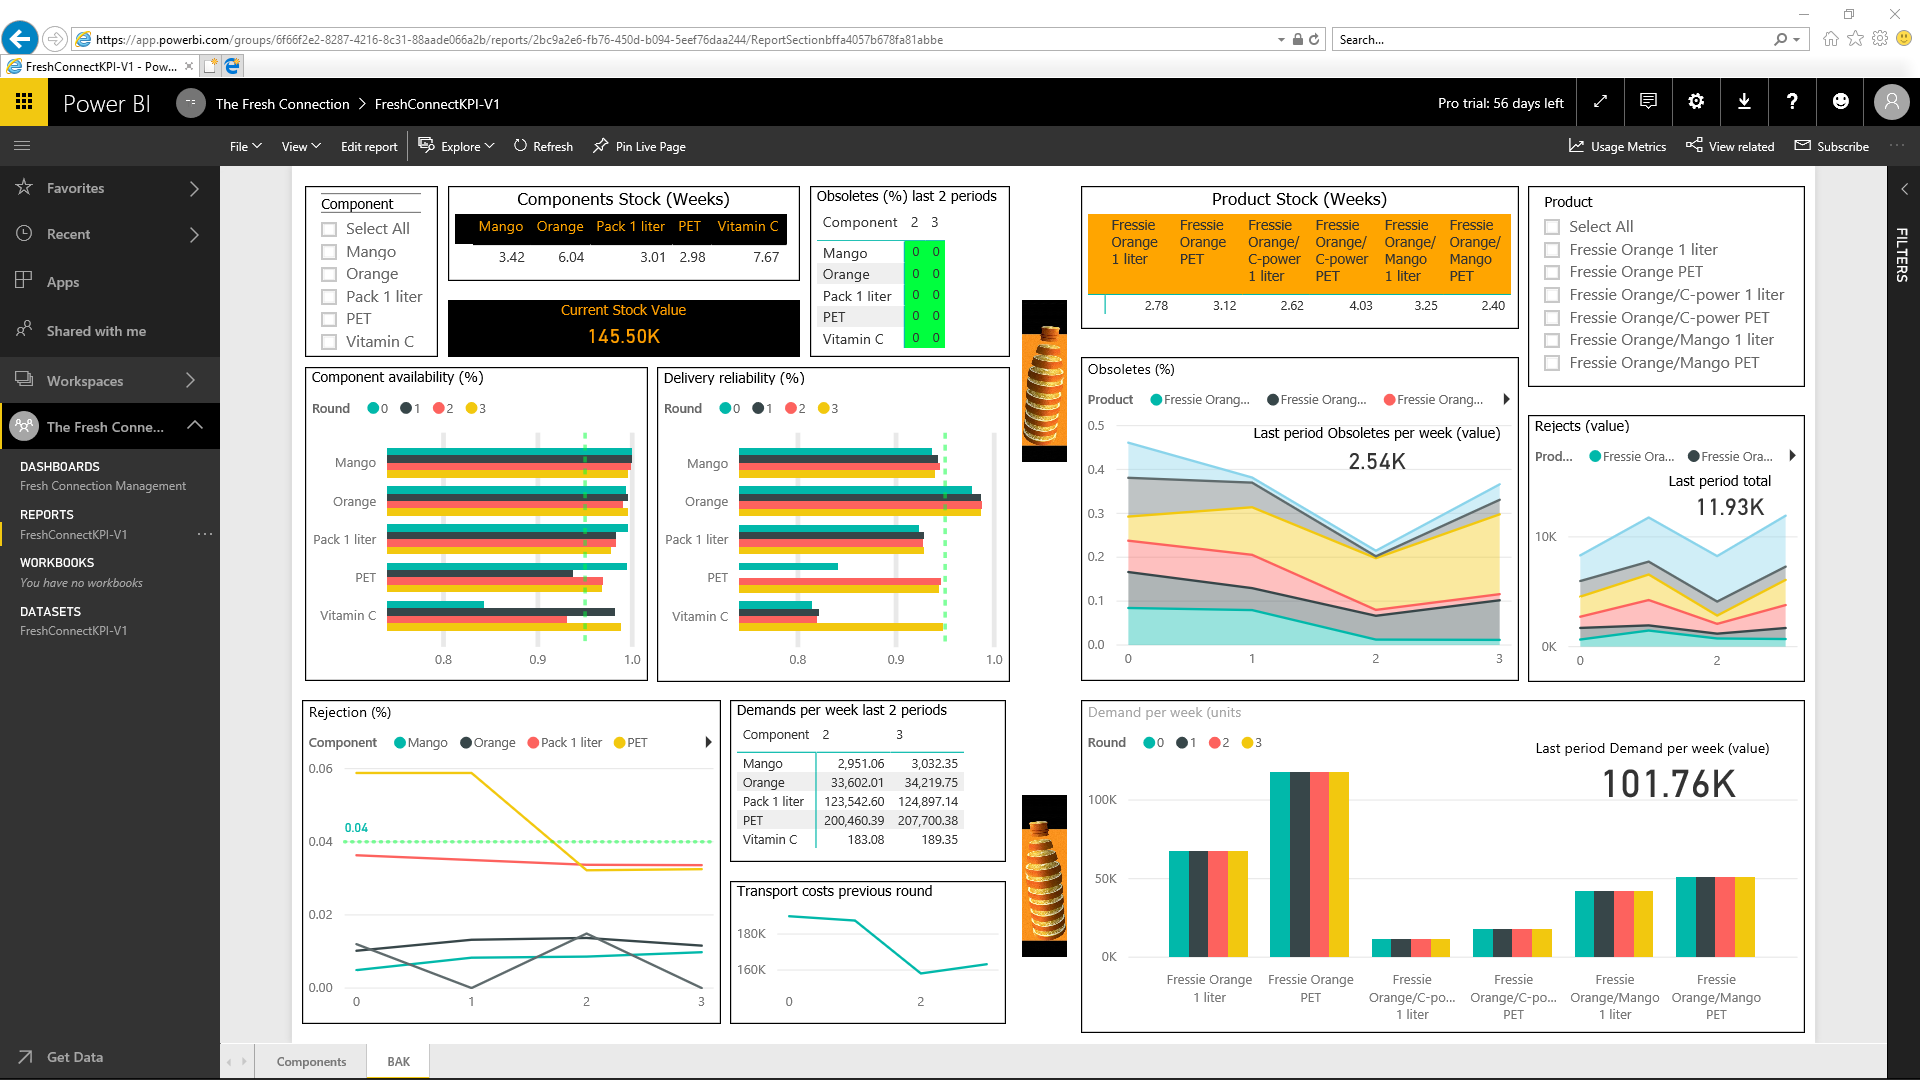1920x1080 pixels.
Task: Collapse The Fresh Connection workspace chevron
Action: coord(195,426)
